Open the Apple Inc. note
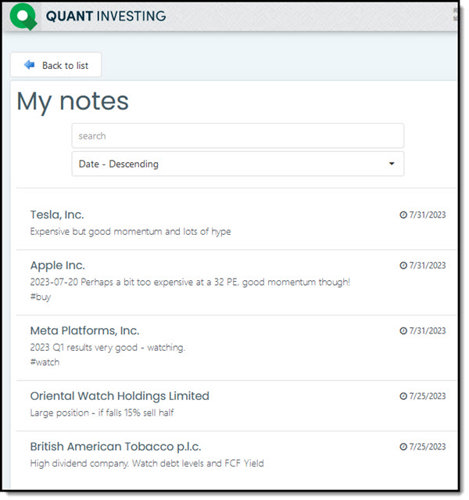 coord(58,265)
